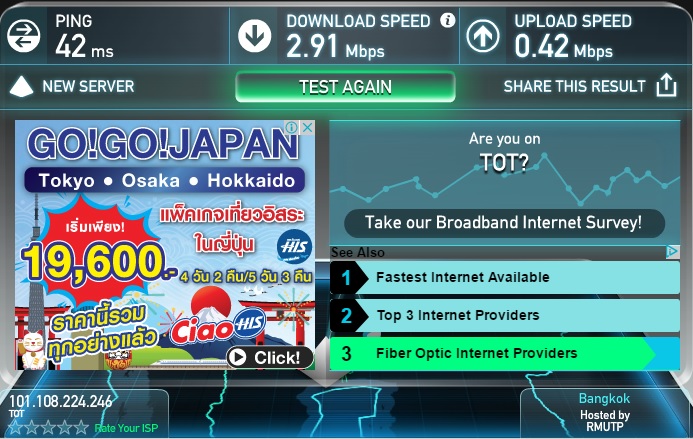The height and width of the screenshot is (439, 693).
Task: Click AdChoices icon beside See Also
Action: 673,252
